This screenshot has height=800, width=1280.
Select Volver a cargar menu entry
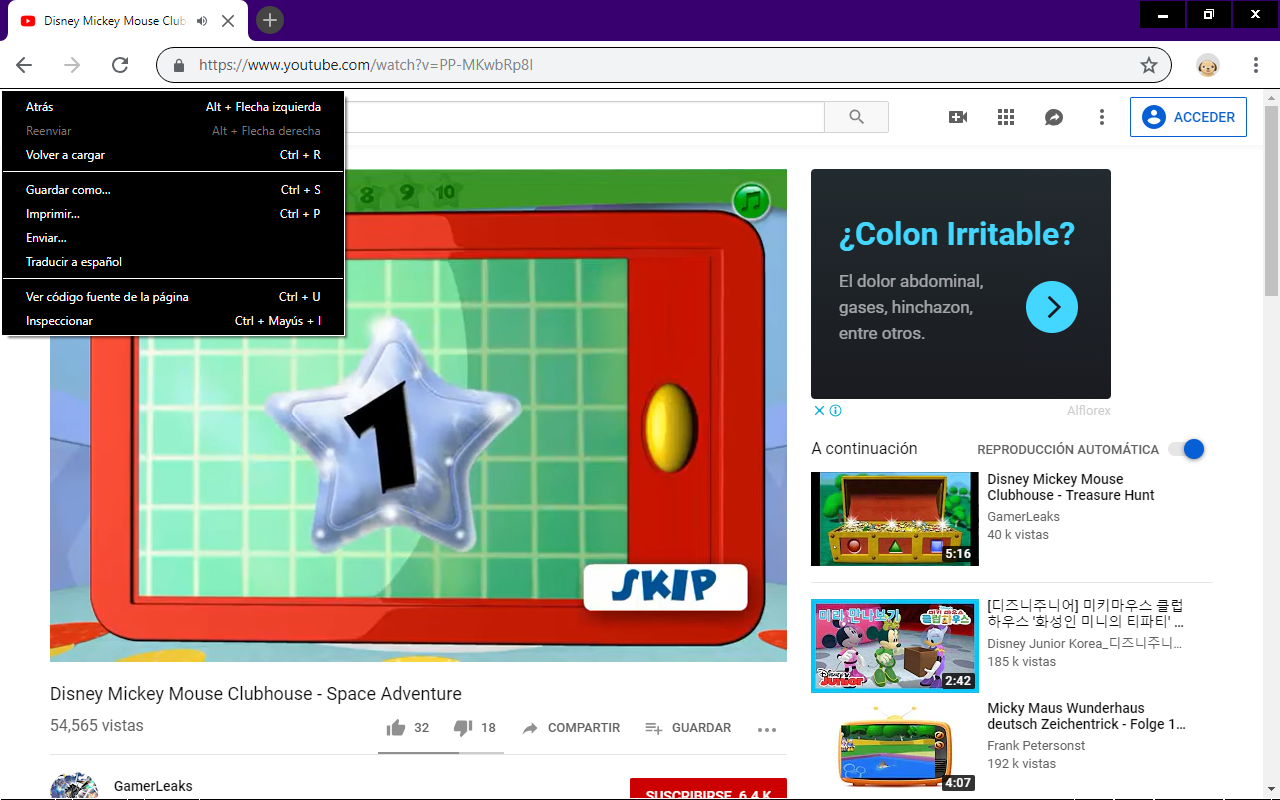coord(173,155)
